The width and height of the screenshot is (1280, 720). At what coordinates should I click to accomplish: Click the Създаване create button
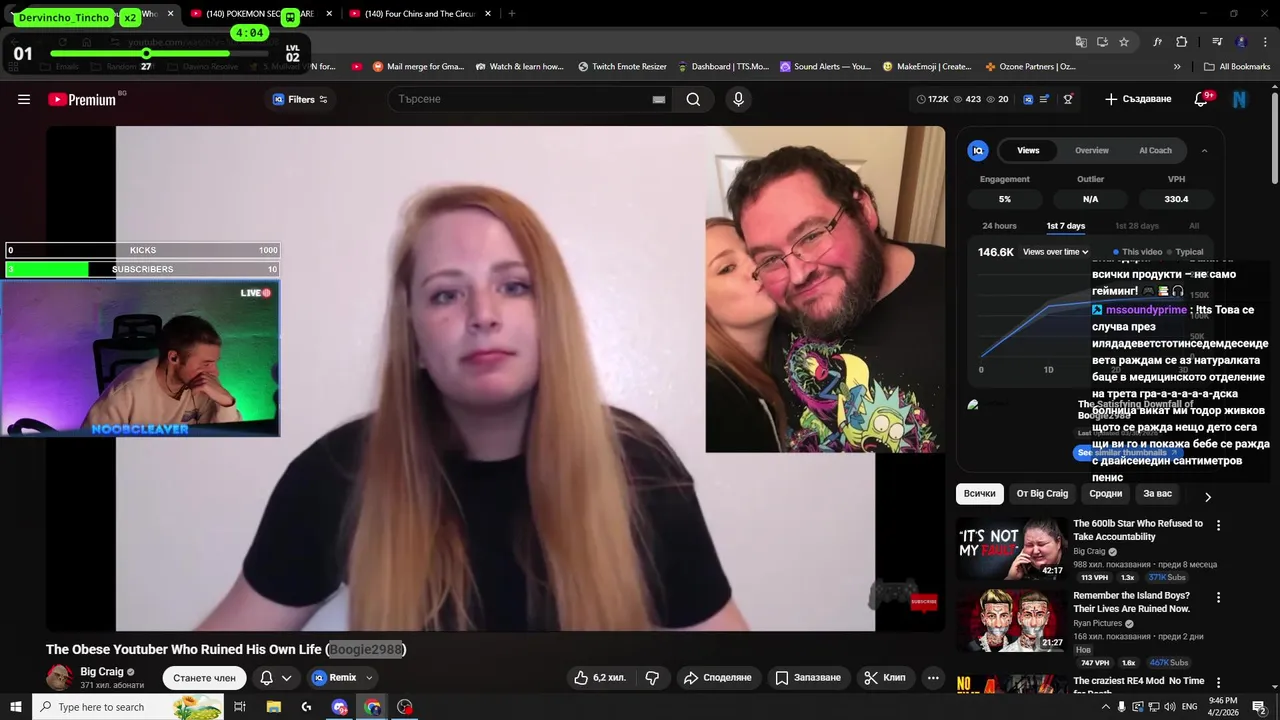1138,99
